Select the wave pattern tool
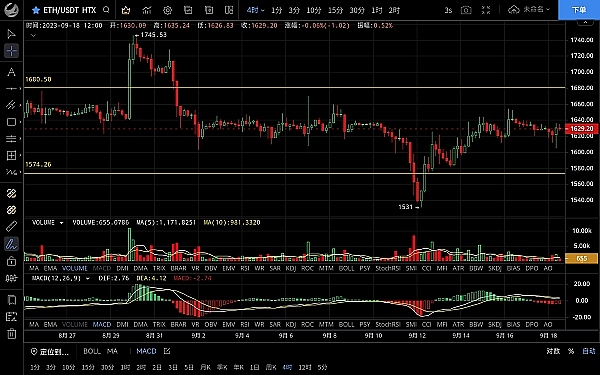This screenshot has width=600, height=375. click(11, 172)
